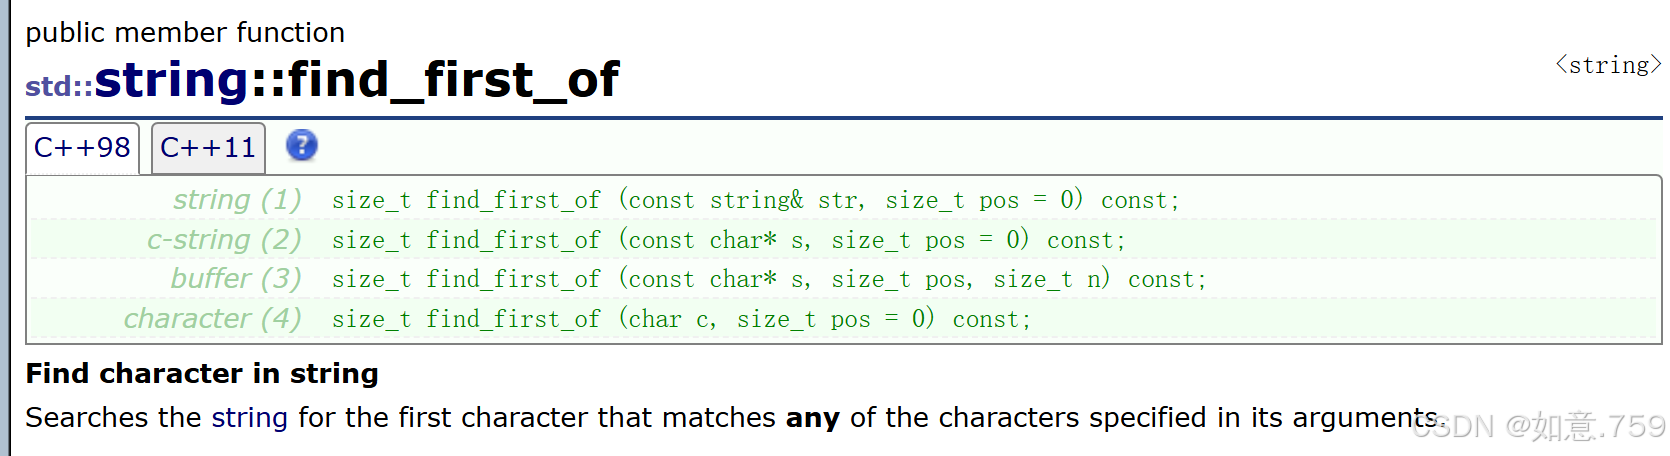The image size is (1670, 456).
Task: Select the 'string (1)' overload label
Action: point(237,200)
